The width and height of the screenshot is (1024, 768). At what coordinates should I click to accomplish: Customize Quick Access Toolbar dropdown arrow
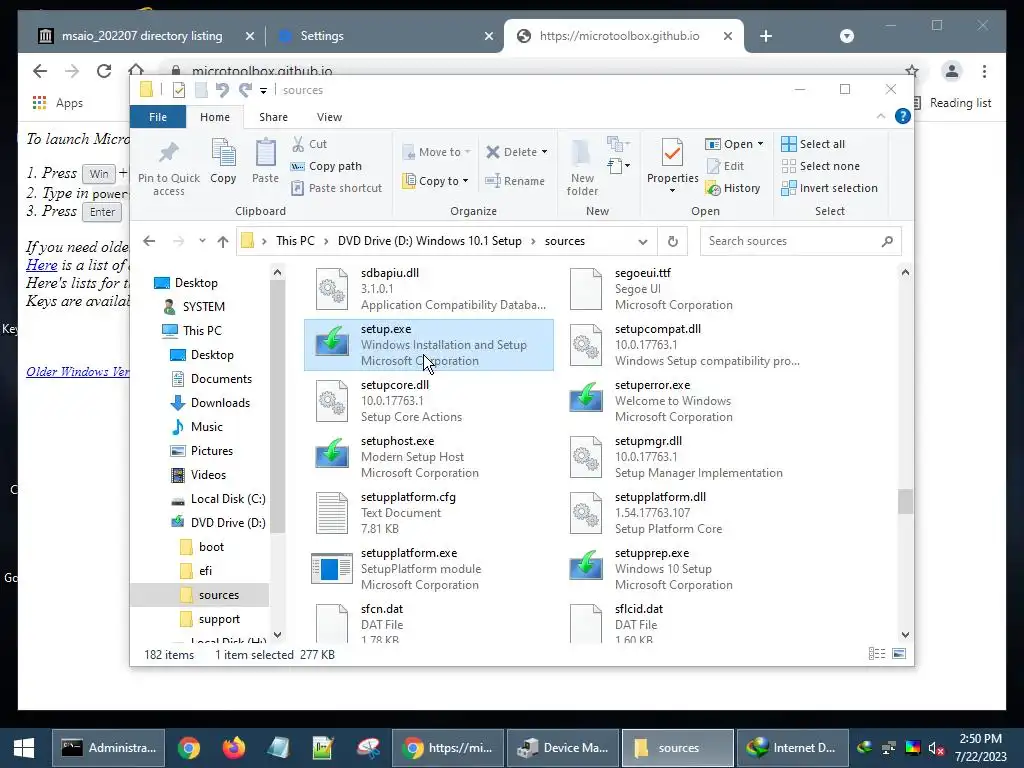263,90
